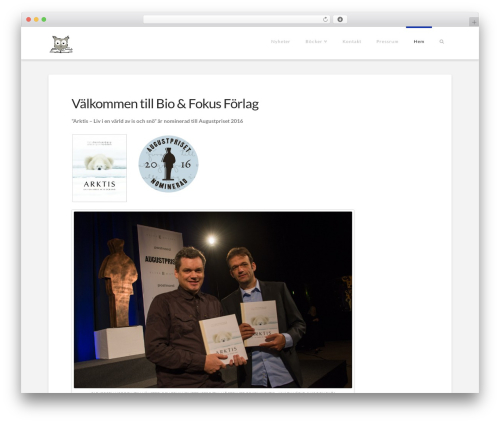500x423 pixels.
Task: Maximize the window with the green button
Action: coord(44,19)
